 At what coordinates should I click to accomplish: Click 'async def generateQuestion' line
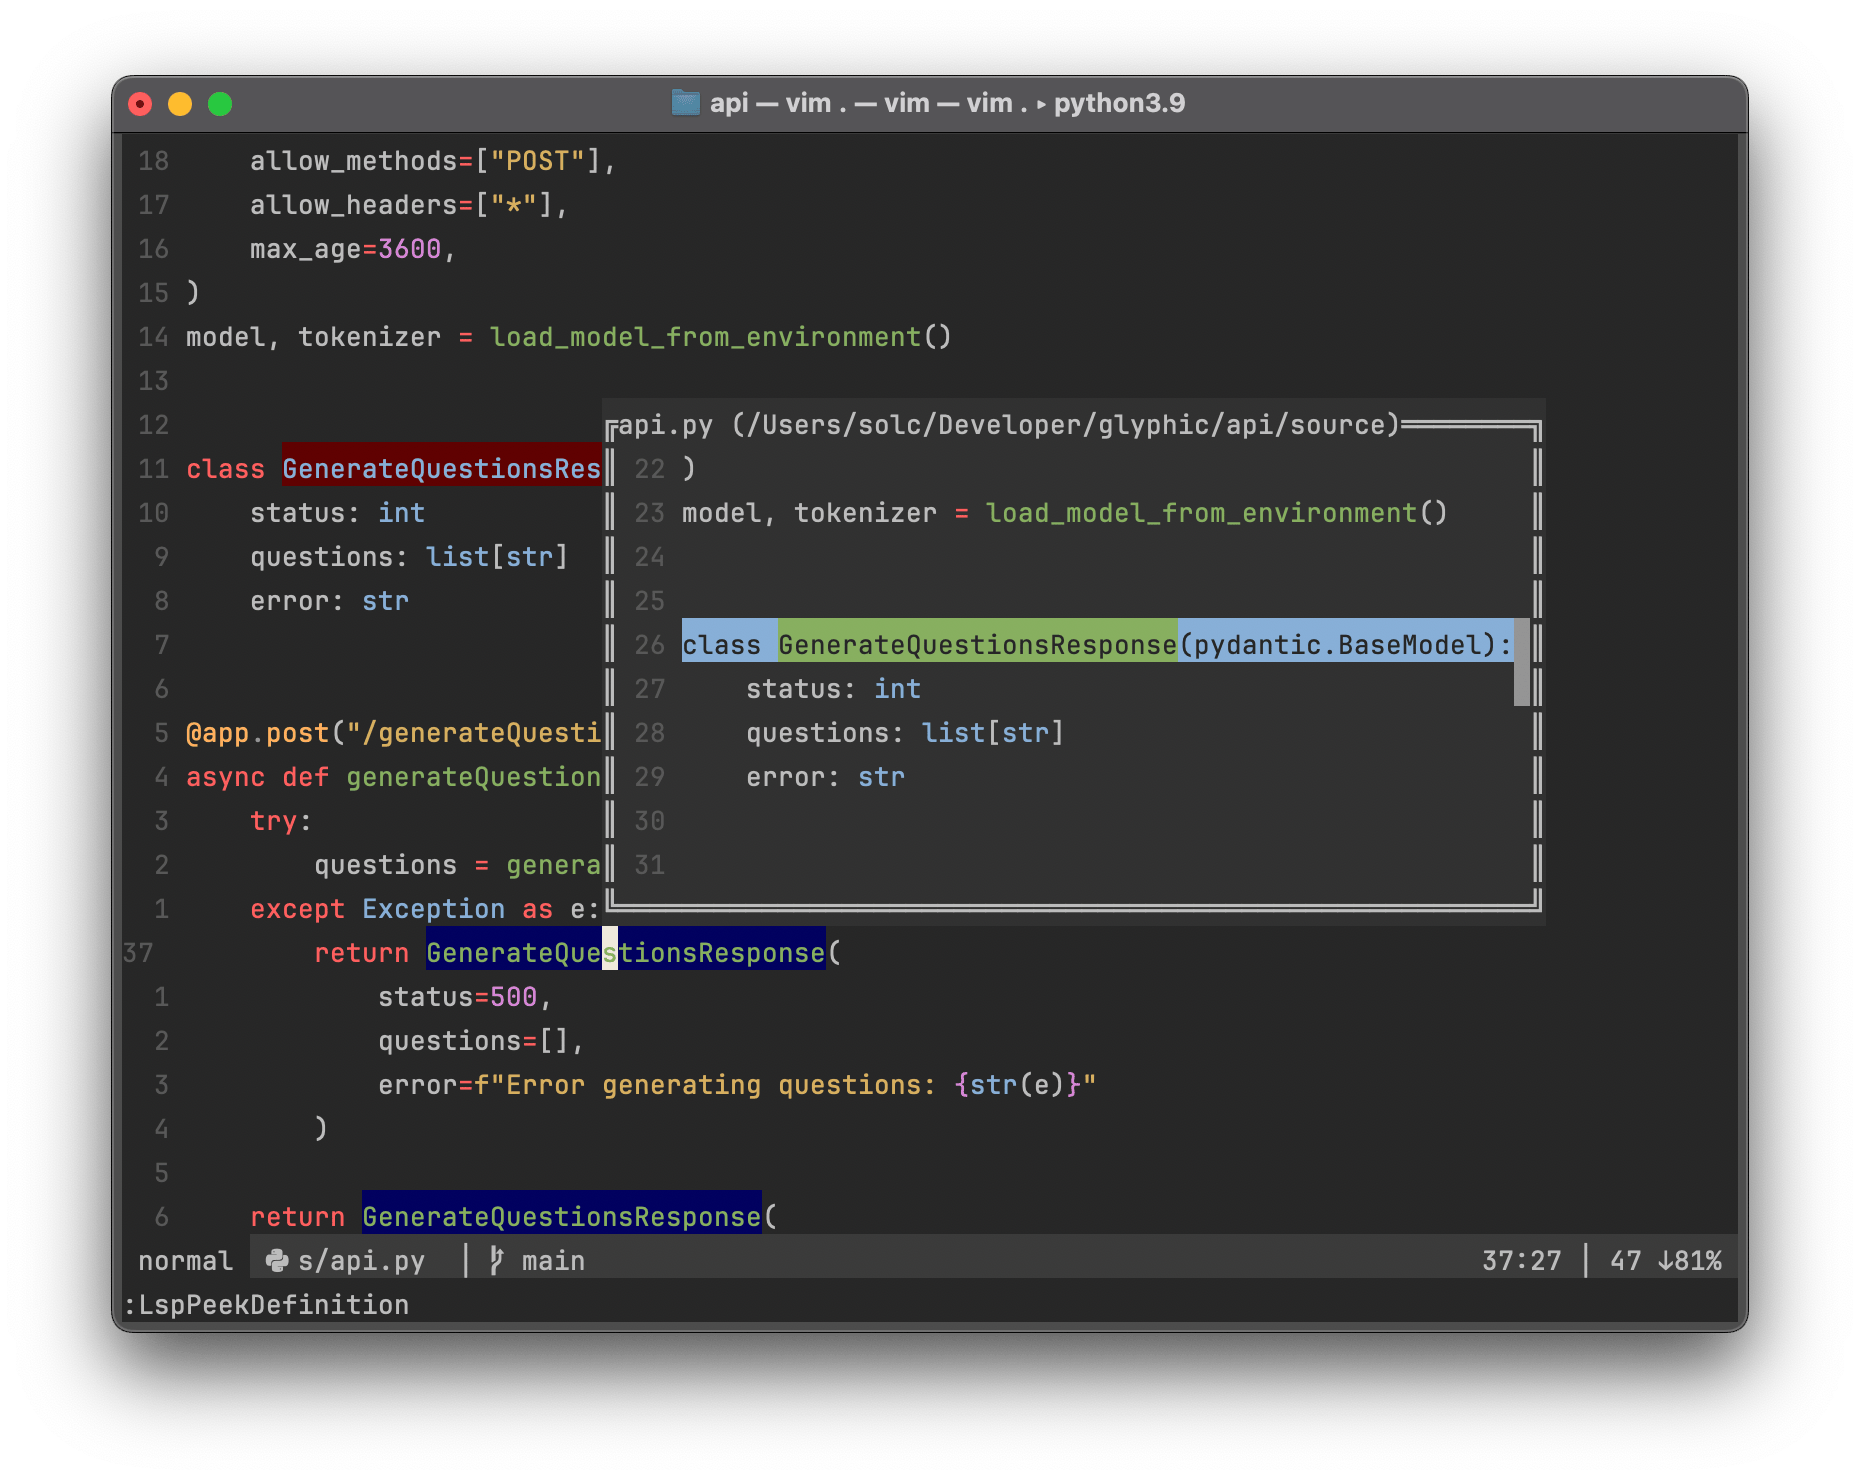pyautogui.click(x=393, y=777)
